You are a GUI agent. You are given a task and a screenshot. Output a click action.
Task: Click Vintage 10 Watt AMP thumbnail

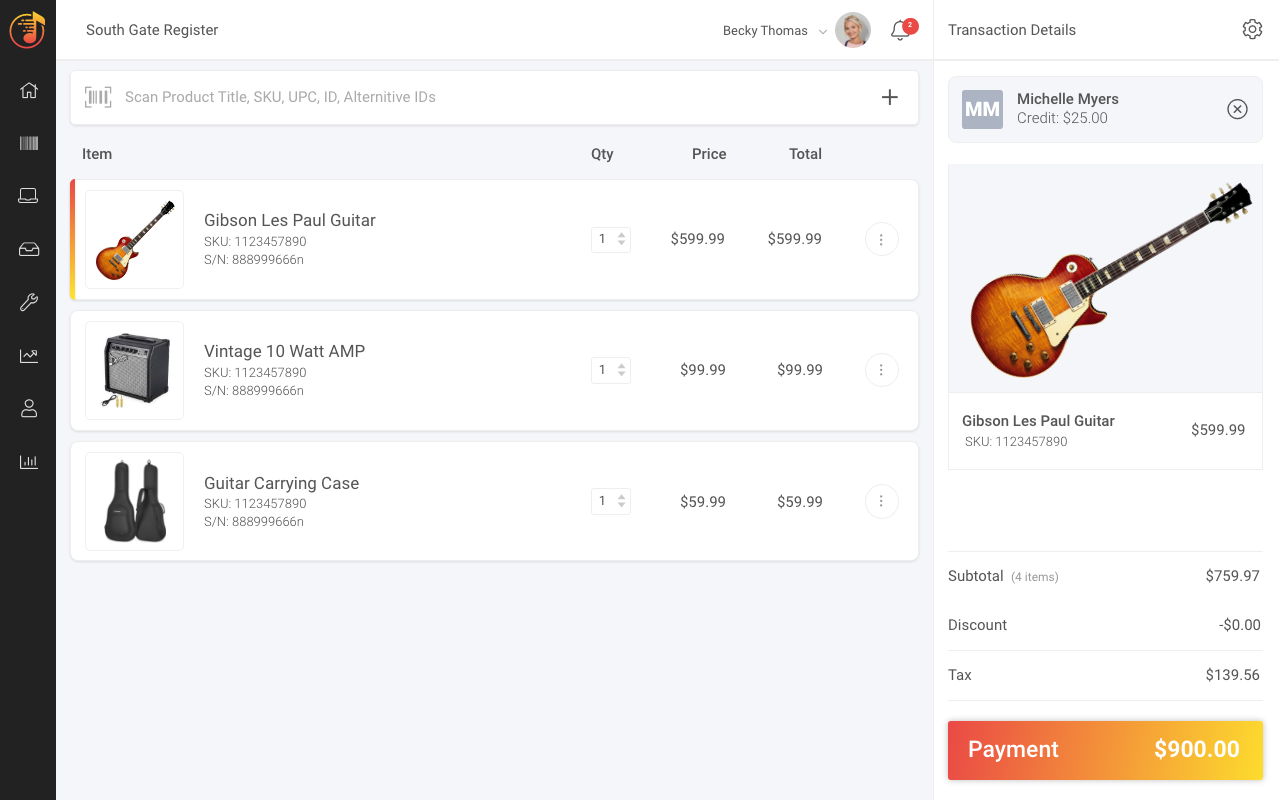pos(134,370)
